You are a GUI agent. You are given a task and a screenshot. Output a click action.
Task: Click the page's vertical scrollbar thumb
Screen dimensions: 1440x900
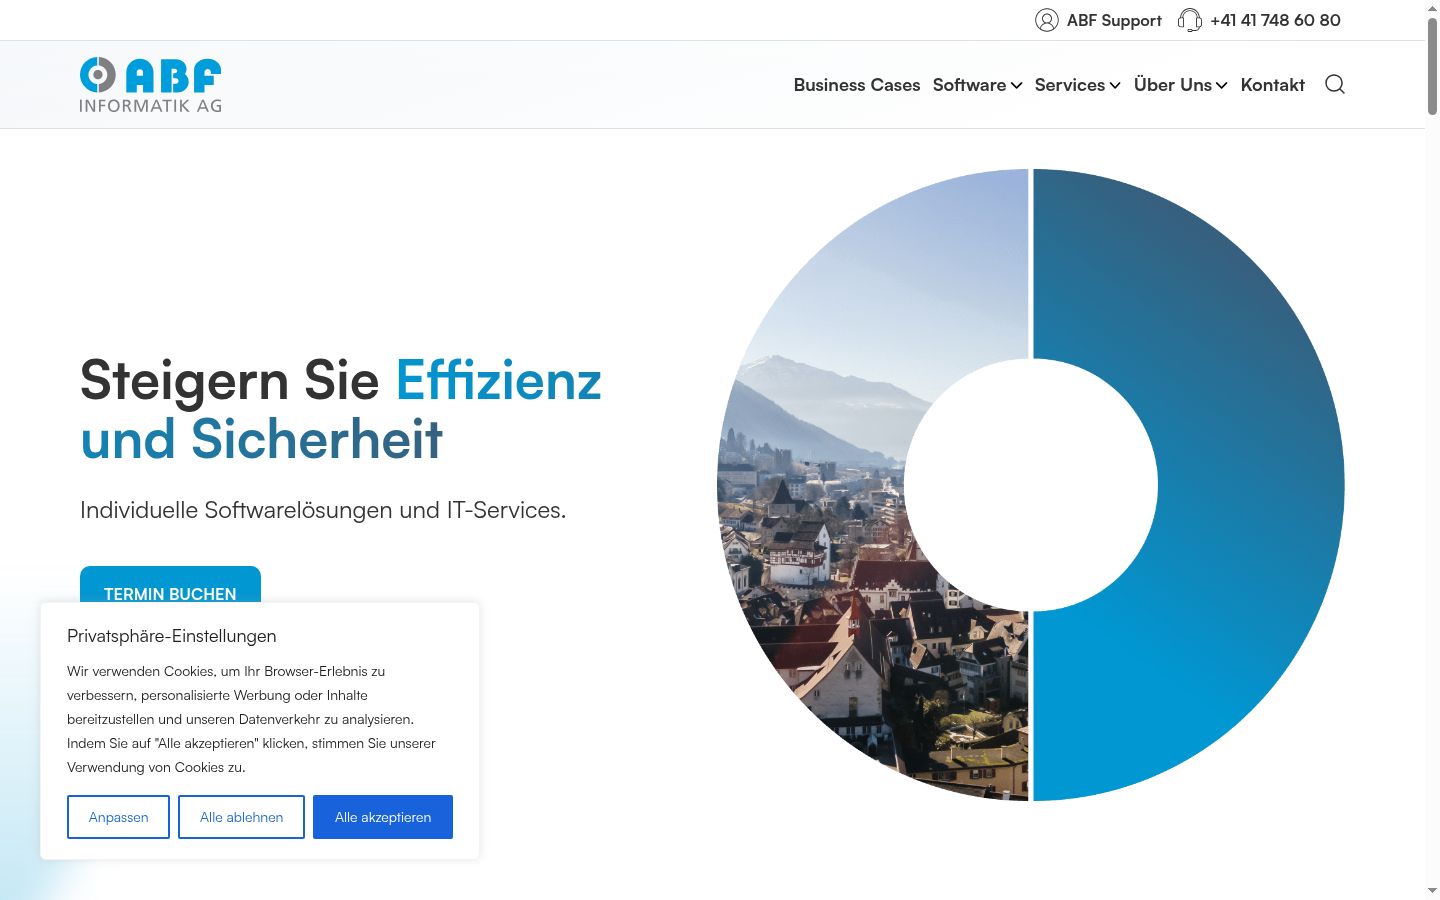(x=1432, y=66)
